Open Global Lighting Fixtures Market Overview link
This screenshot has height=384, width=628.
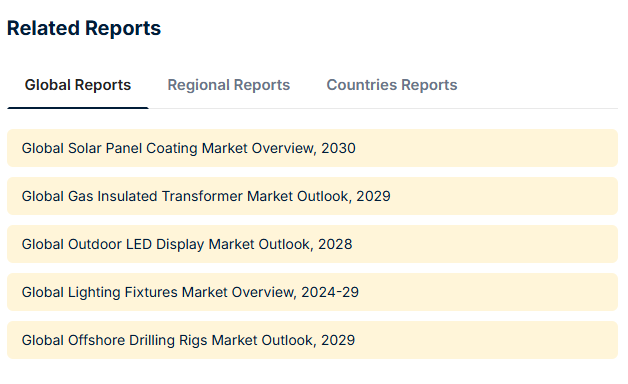(x=190, y=292)
